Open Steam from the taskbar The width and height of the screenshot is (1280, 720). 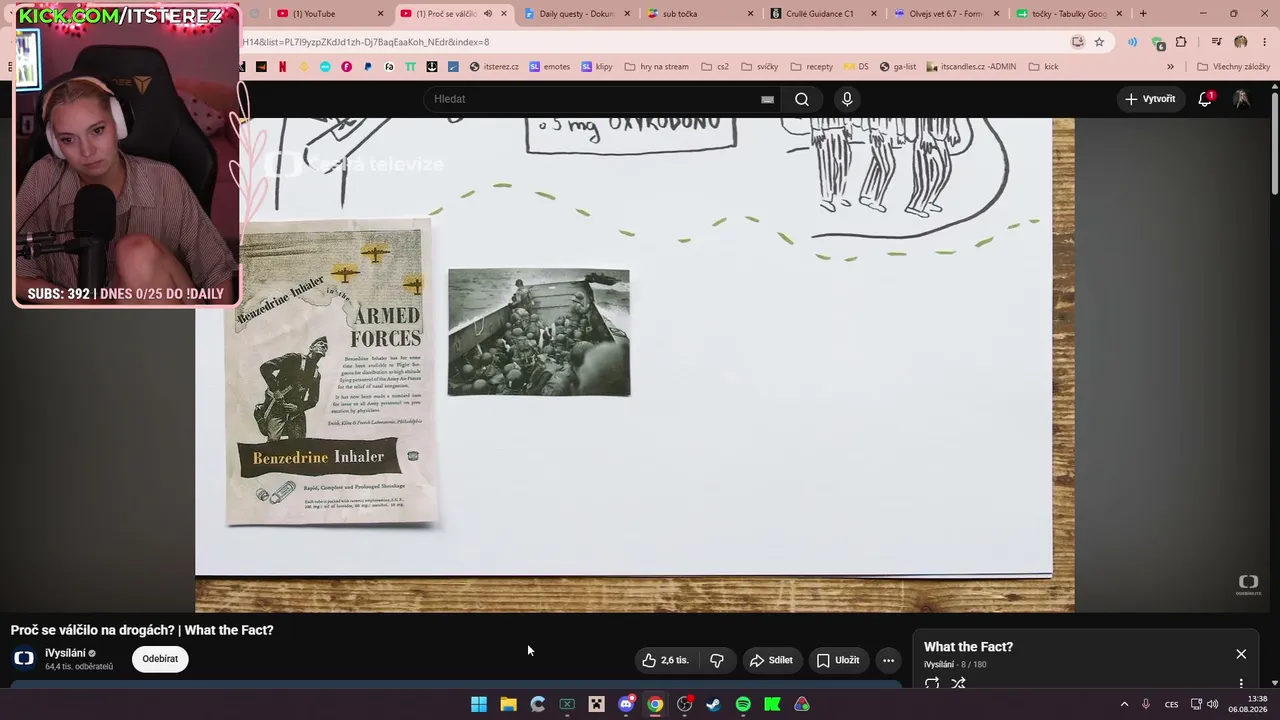[713, 704]
